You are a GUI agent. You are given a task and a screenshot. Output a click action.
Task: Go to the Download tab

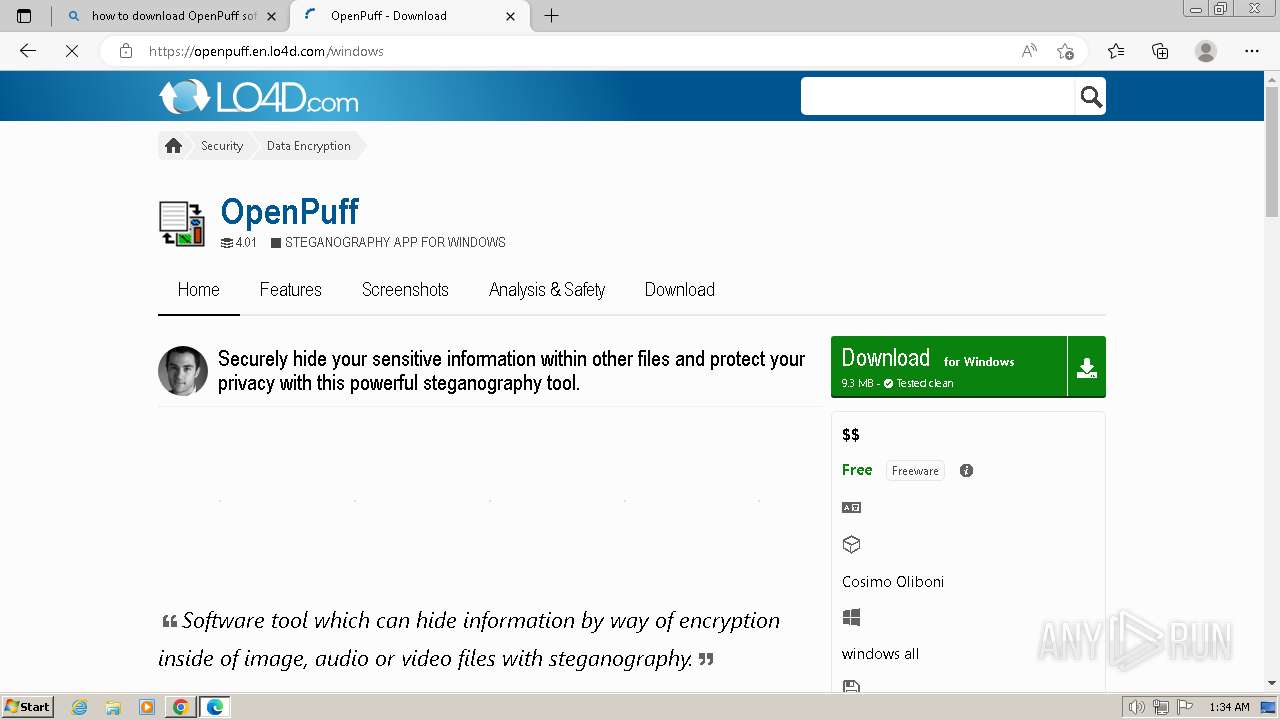click(x=680, y=290)
